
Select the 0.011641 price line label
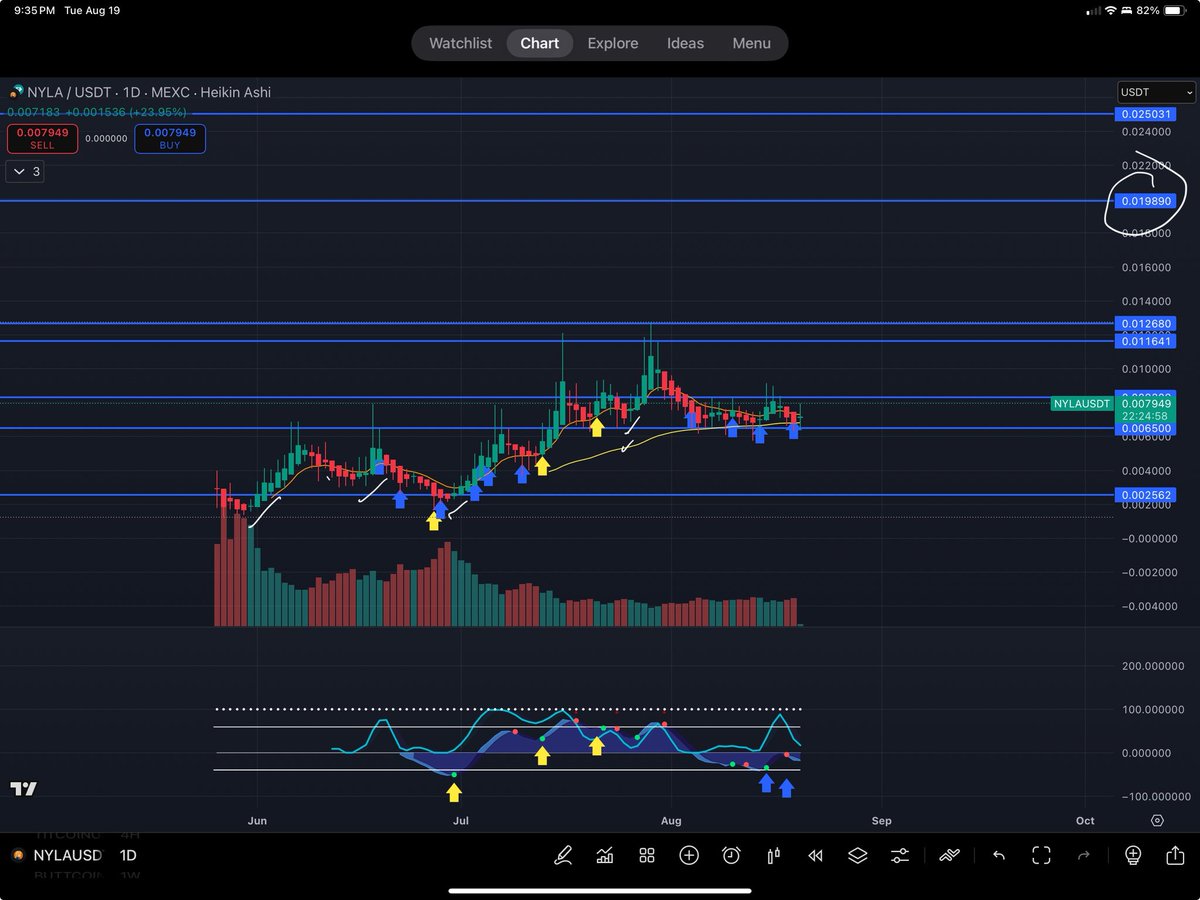[x=1146, y=341]
